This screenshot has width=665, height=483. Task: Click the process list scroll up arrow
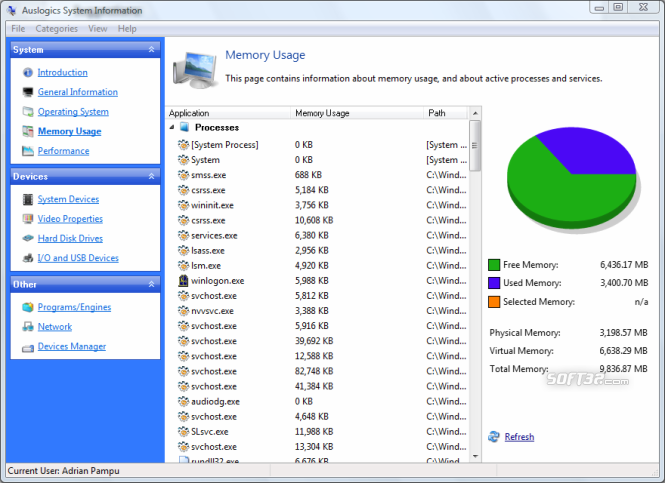pos(475,113)
